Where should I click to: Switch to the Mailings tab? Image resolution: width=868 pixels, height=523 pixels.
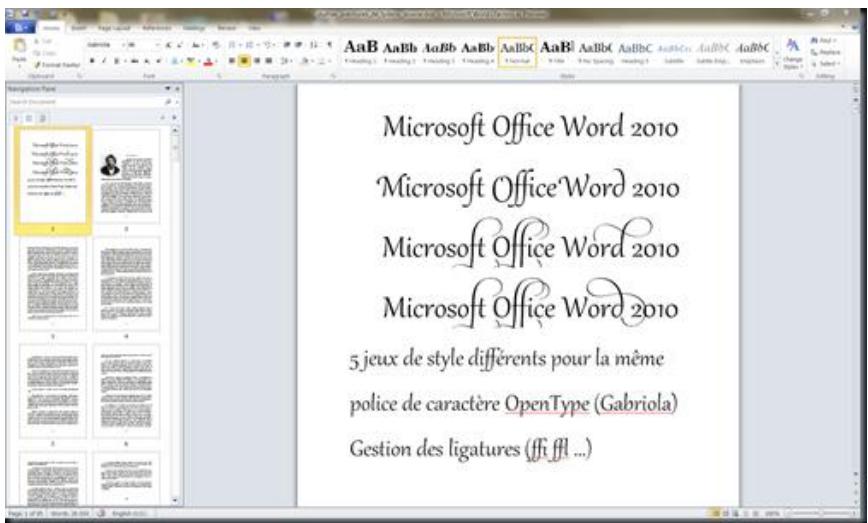[x=194, y=28]
